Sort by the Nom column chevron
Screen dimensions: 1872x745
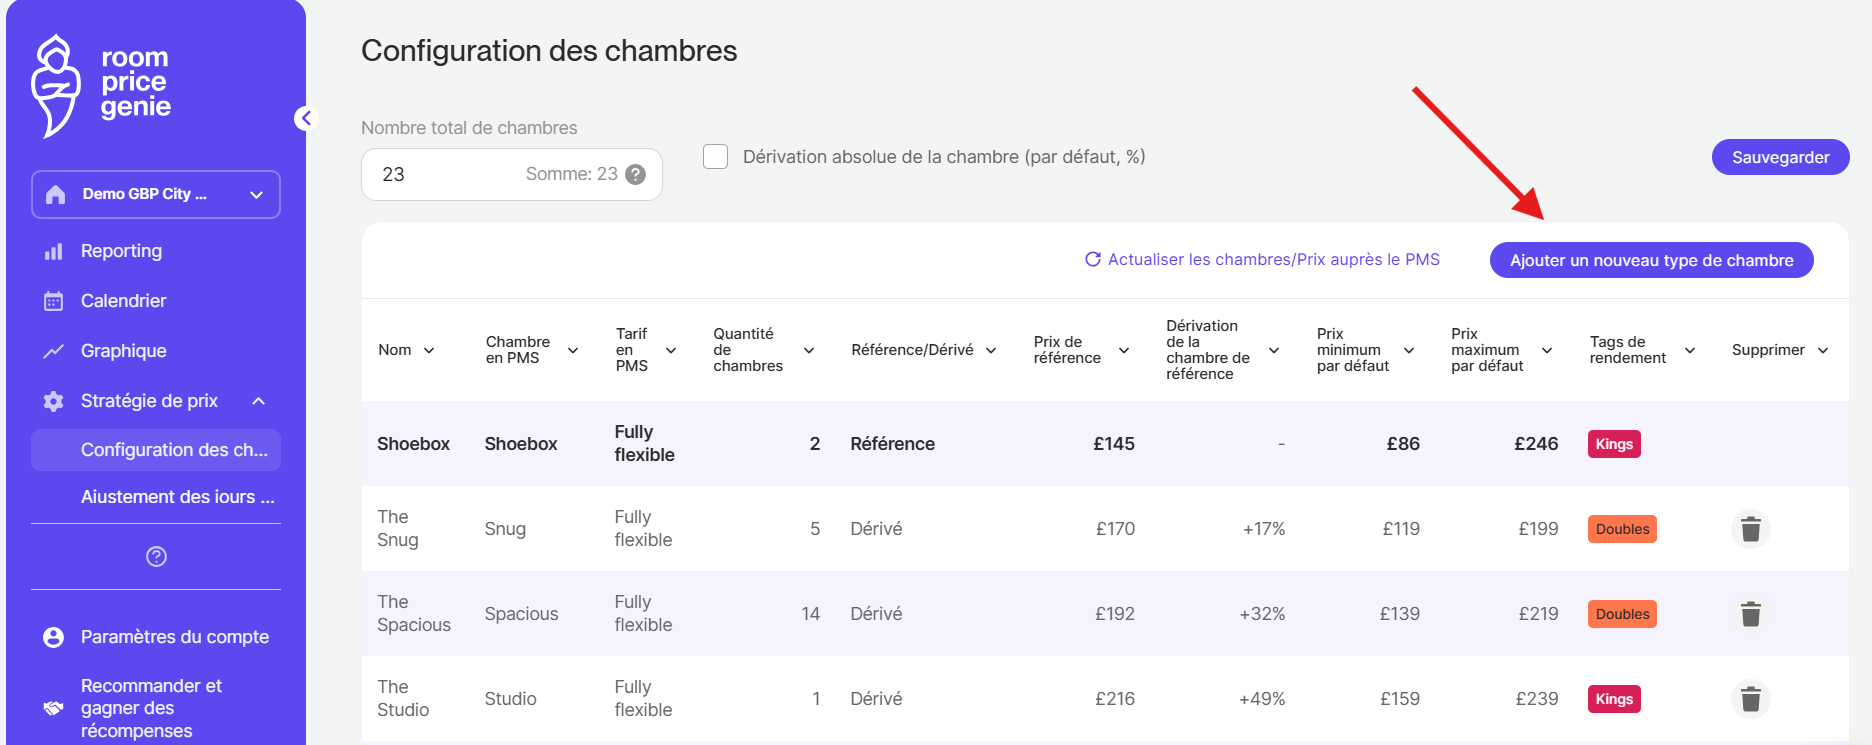pos(429,350)
